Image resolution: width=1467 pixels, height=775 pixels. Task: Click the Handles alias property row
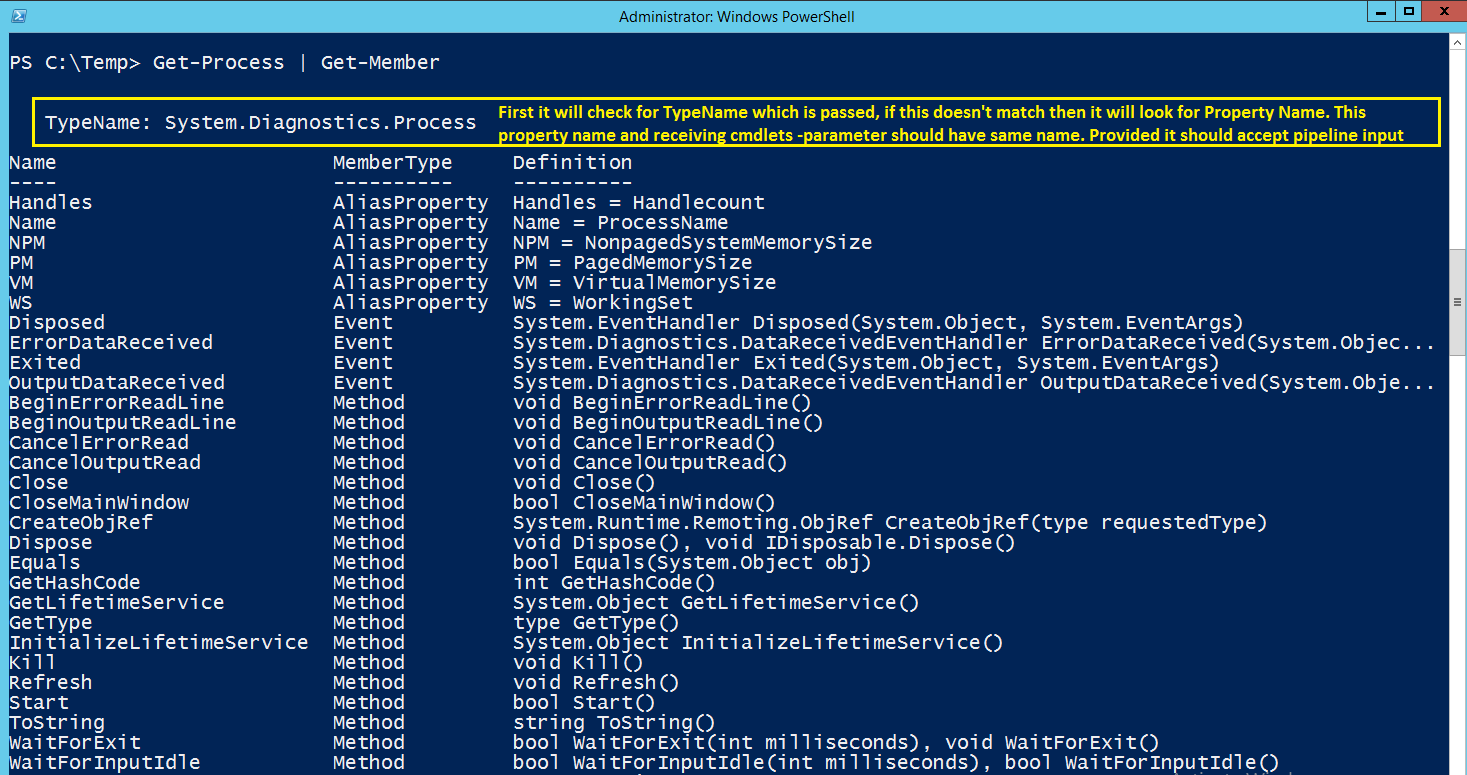pyautogui.click(x=50, y=202)
